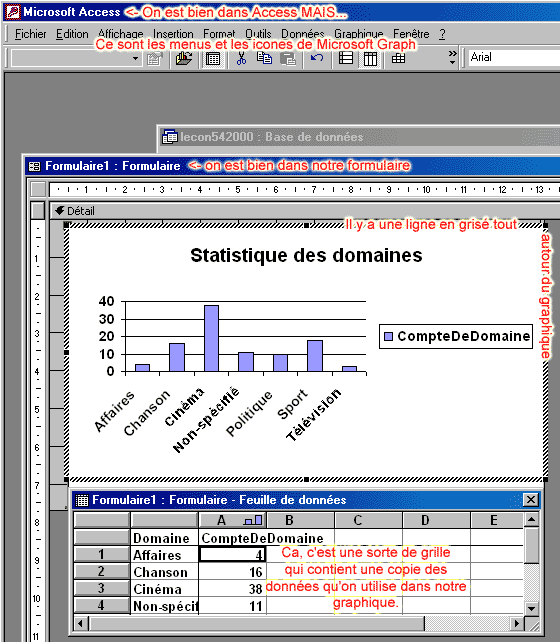
Task: Select the Cinéma bar in the chart
Action: click(211, 338)
